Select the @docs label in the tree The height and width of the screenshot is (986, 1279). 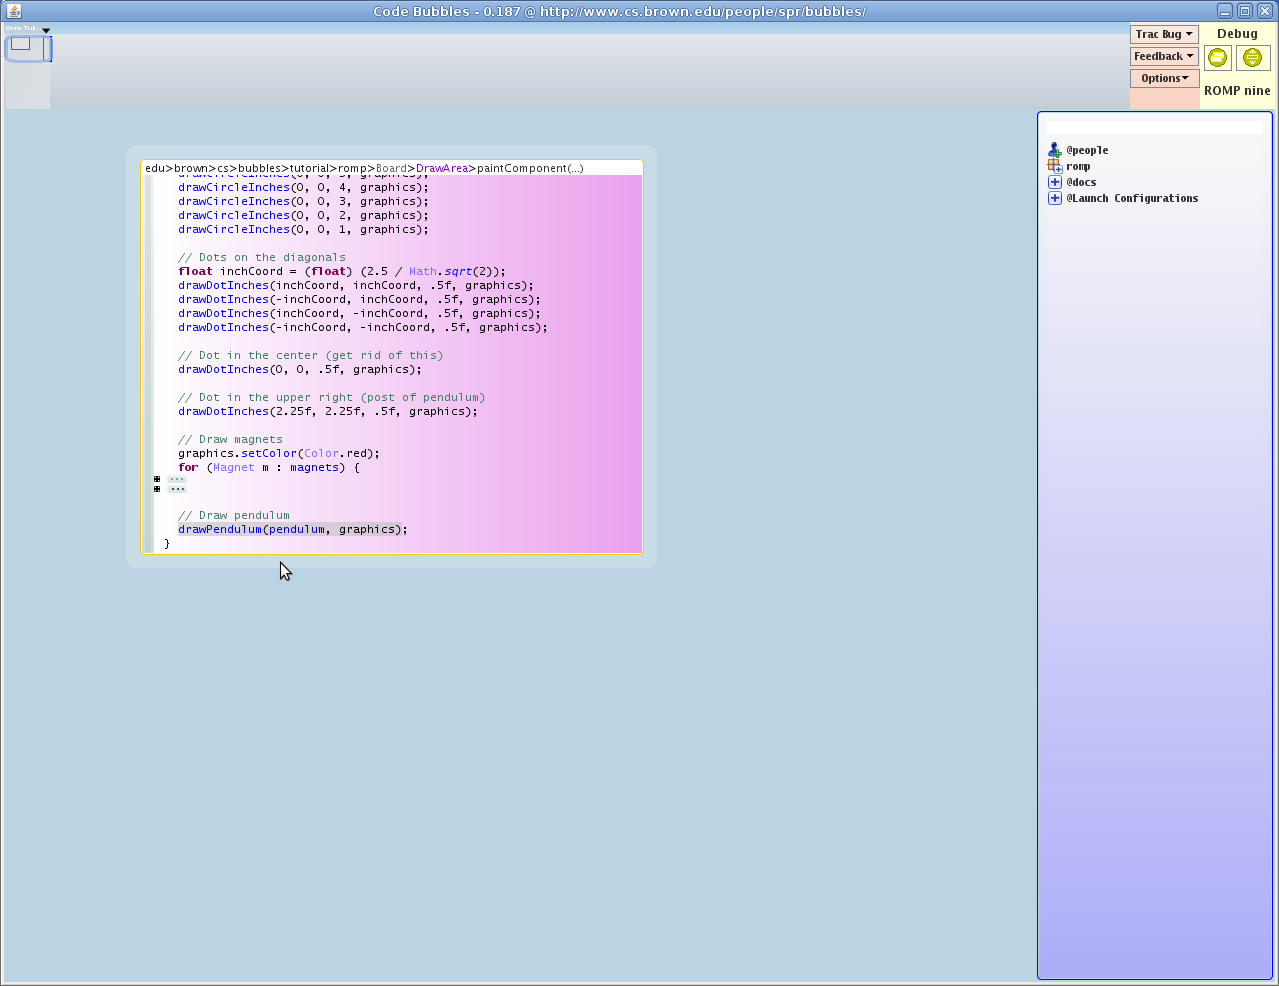[1081, 182]
